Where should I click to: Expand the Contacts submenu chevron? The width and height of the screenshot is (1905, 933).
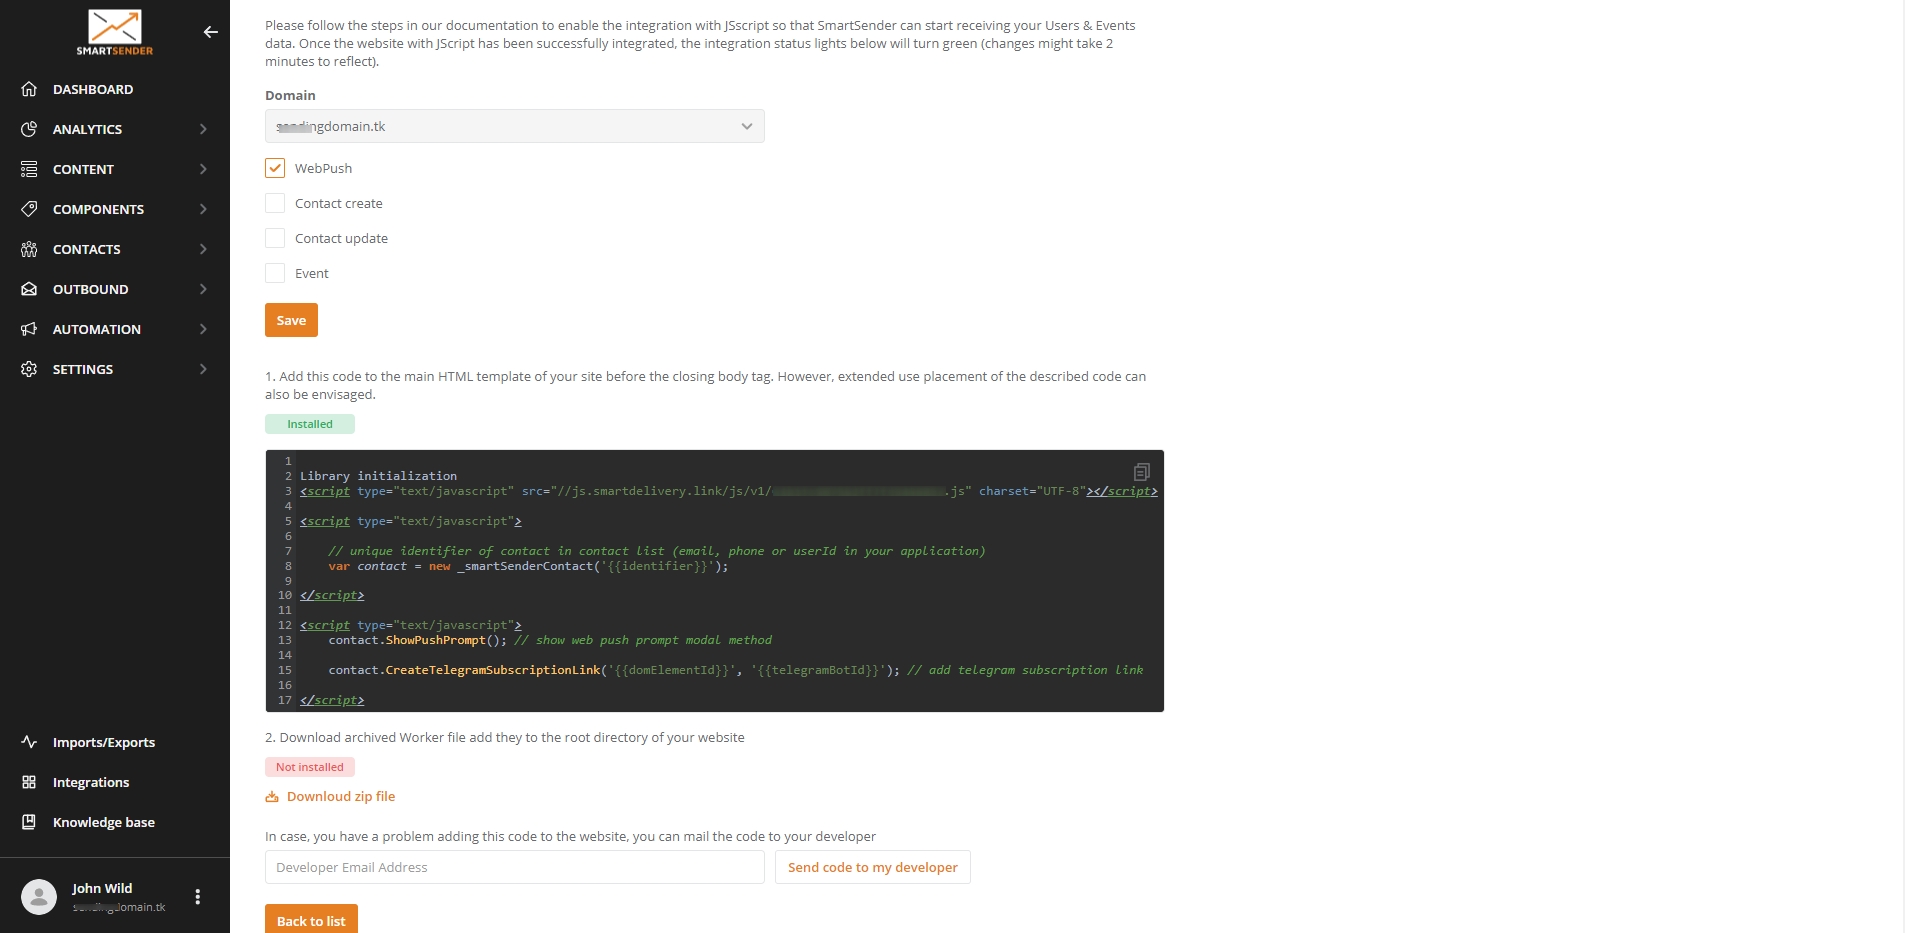point(203,249)
